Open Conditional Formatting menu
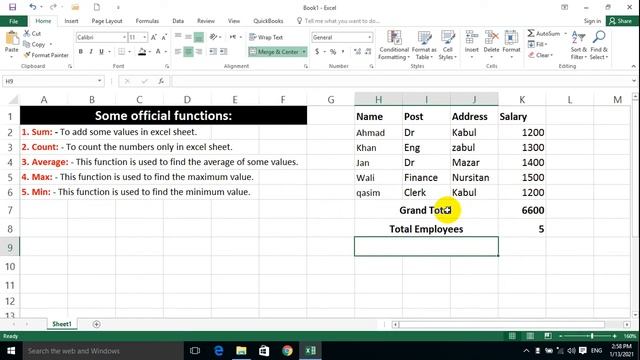This screenshot has height=360, width=640. 393,45
